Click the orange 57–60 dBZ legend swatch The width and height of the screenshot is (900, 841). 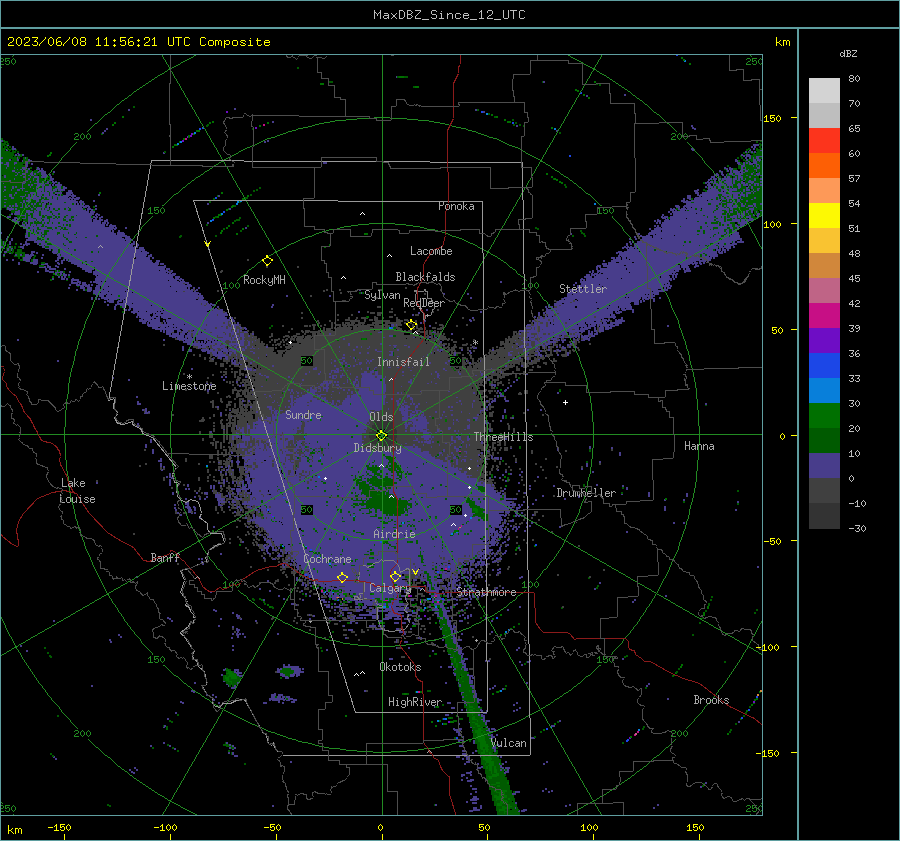824,166
